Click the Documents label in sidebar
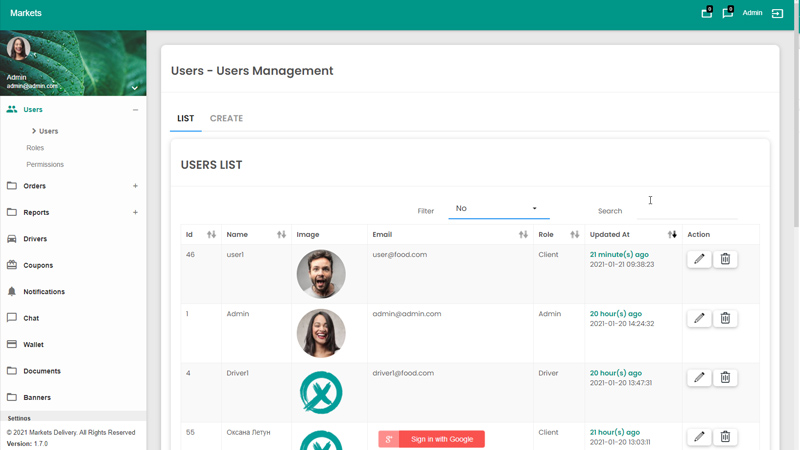800x450 pixels. click(42, 371)
